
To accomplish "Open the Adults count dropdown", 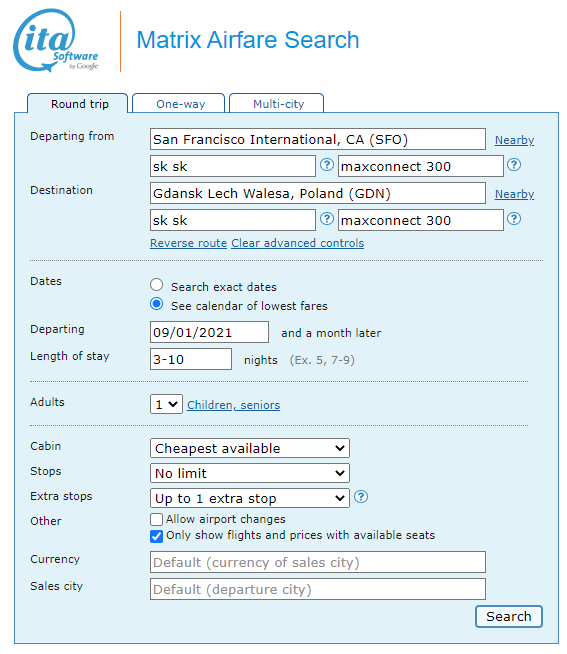I will tap(166, 404).
